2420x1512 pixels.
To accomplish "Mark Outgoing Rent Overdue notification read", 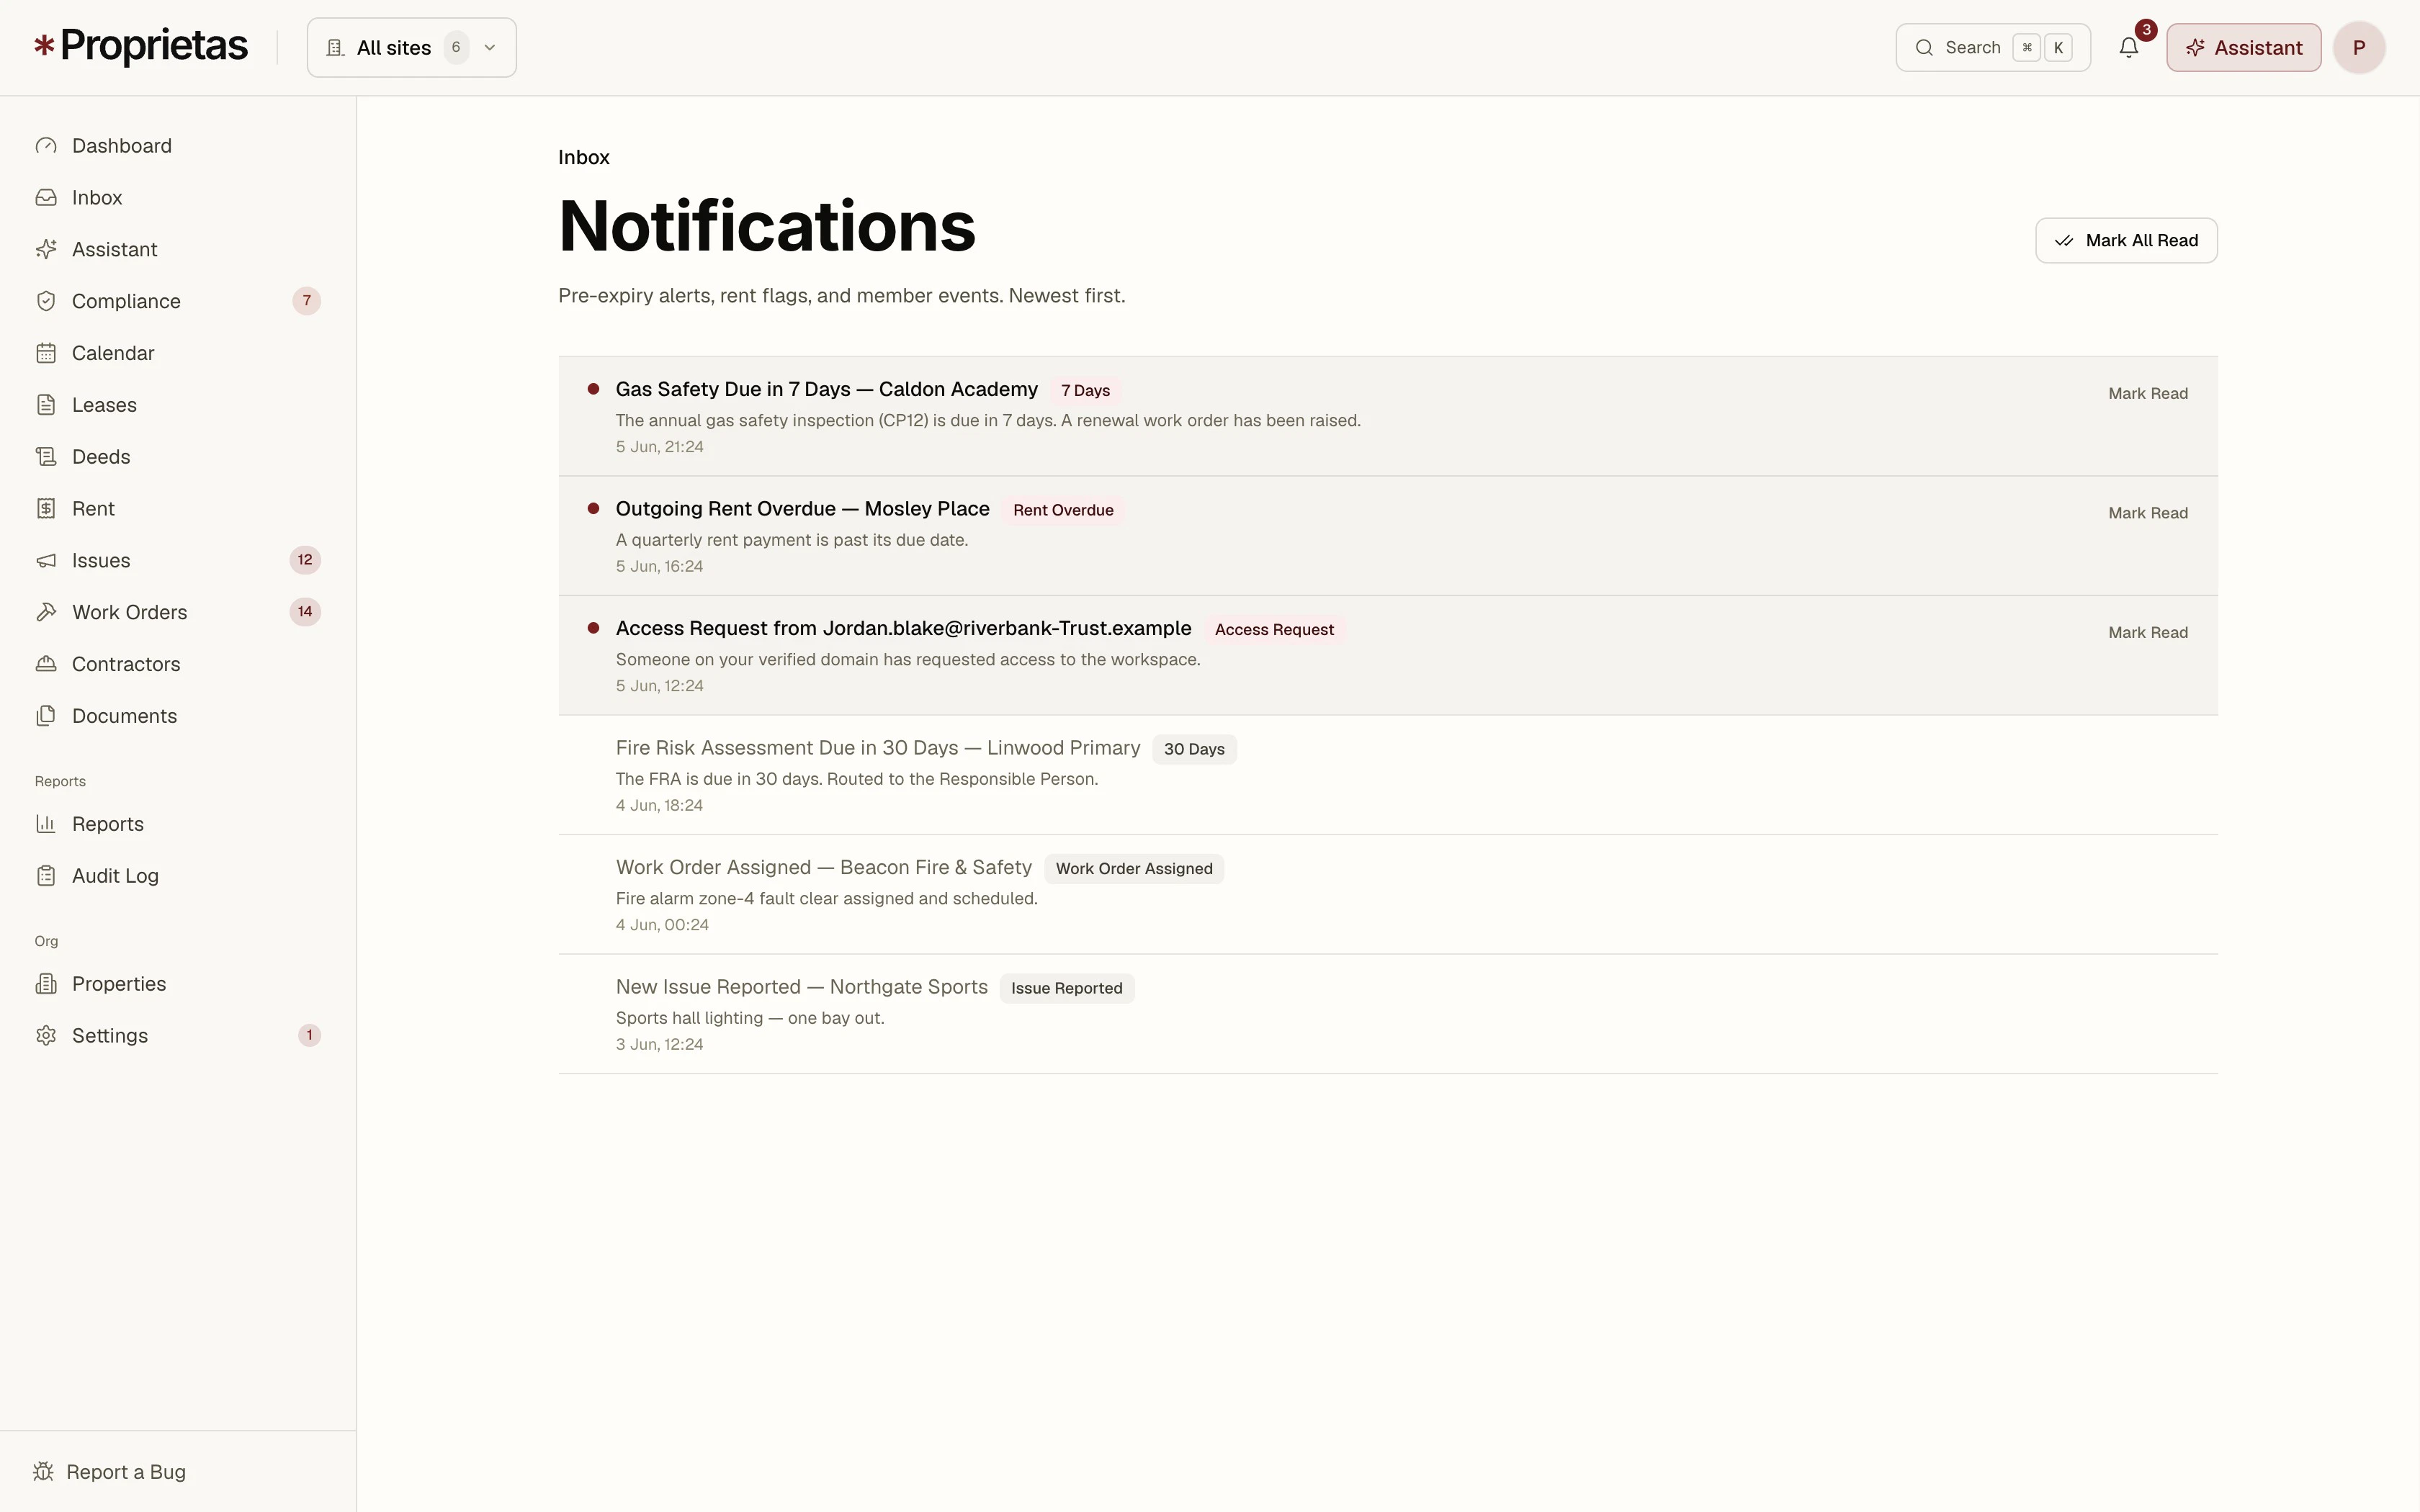I will pyautogui.click(x=2148, y=513).
